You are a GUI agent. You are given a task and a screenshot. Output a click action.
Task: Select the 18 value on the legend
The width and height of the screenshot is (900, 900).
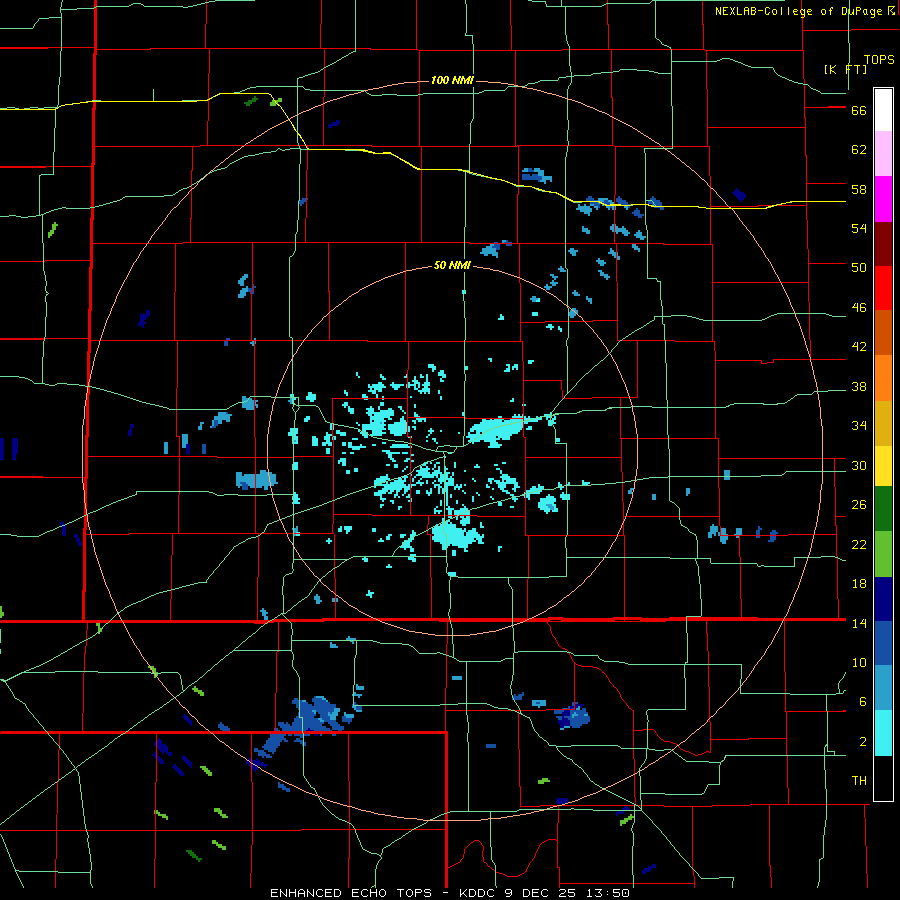[859, 584]
